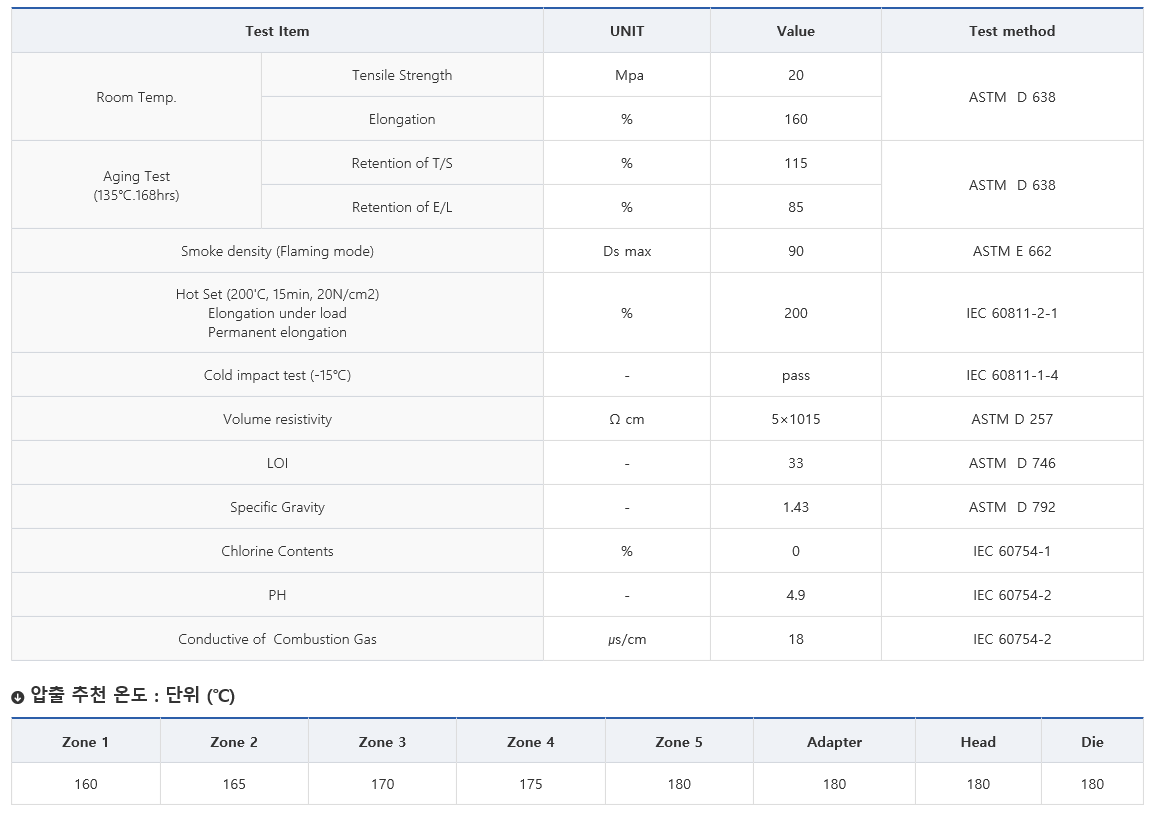The image size is (1159, 816).
Task: Select the LOI value 33
Action: [795, 463]
